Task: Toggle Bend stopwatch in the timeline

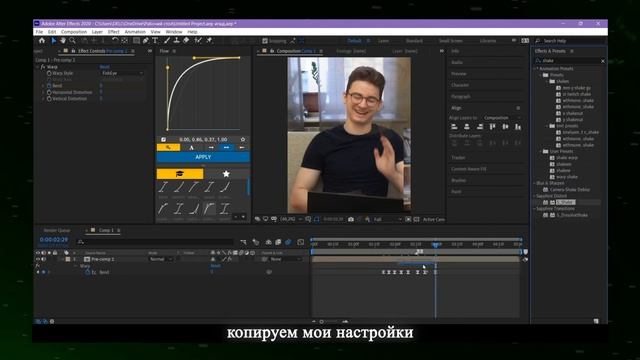Action: (x=87, y=272)
